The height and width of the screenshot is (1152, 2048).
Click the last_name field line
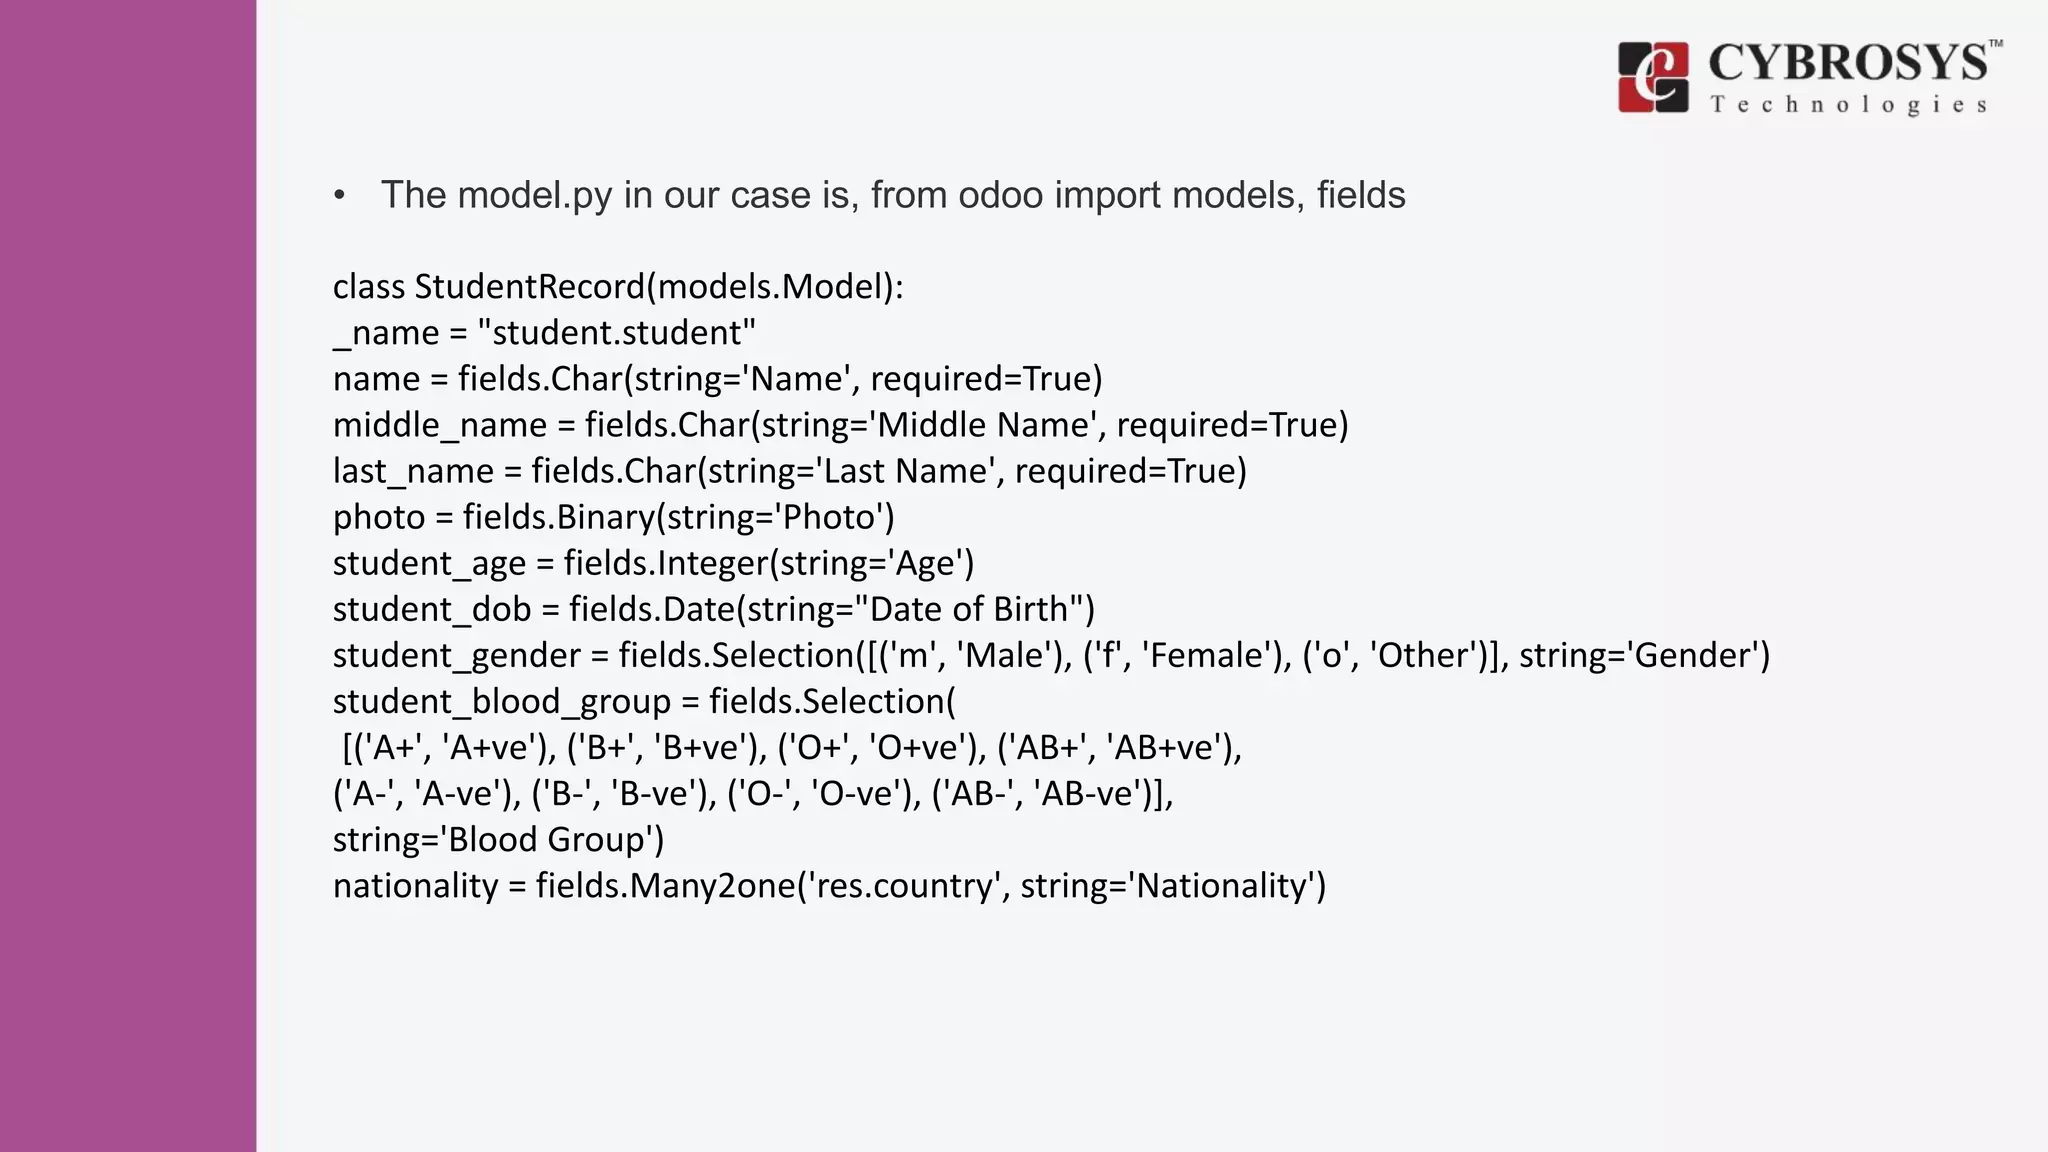pos(789,471)
